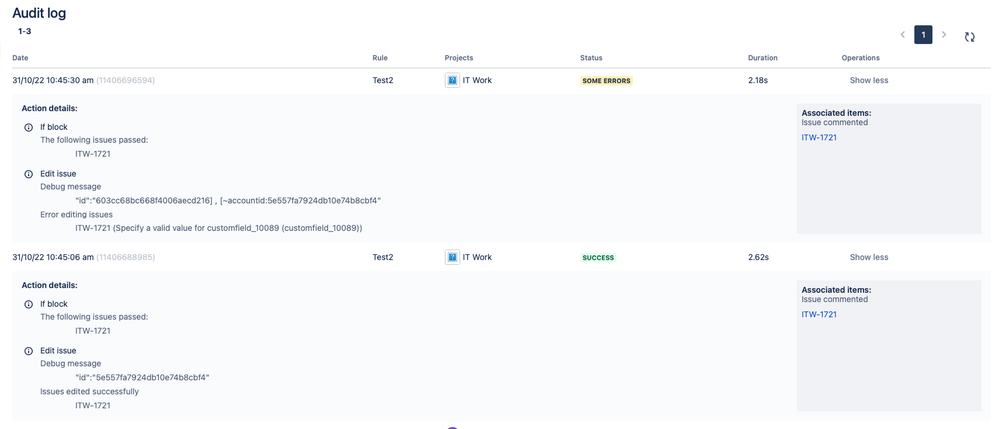The image size is (999, 429).
Task: Click date 31/10/22 10:45:06 am
Action: point(53,258)
